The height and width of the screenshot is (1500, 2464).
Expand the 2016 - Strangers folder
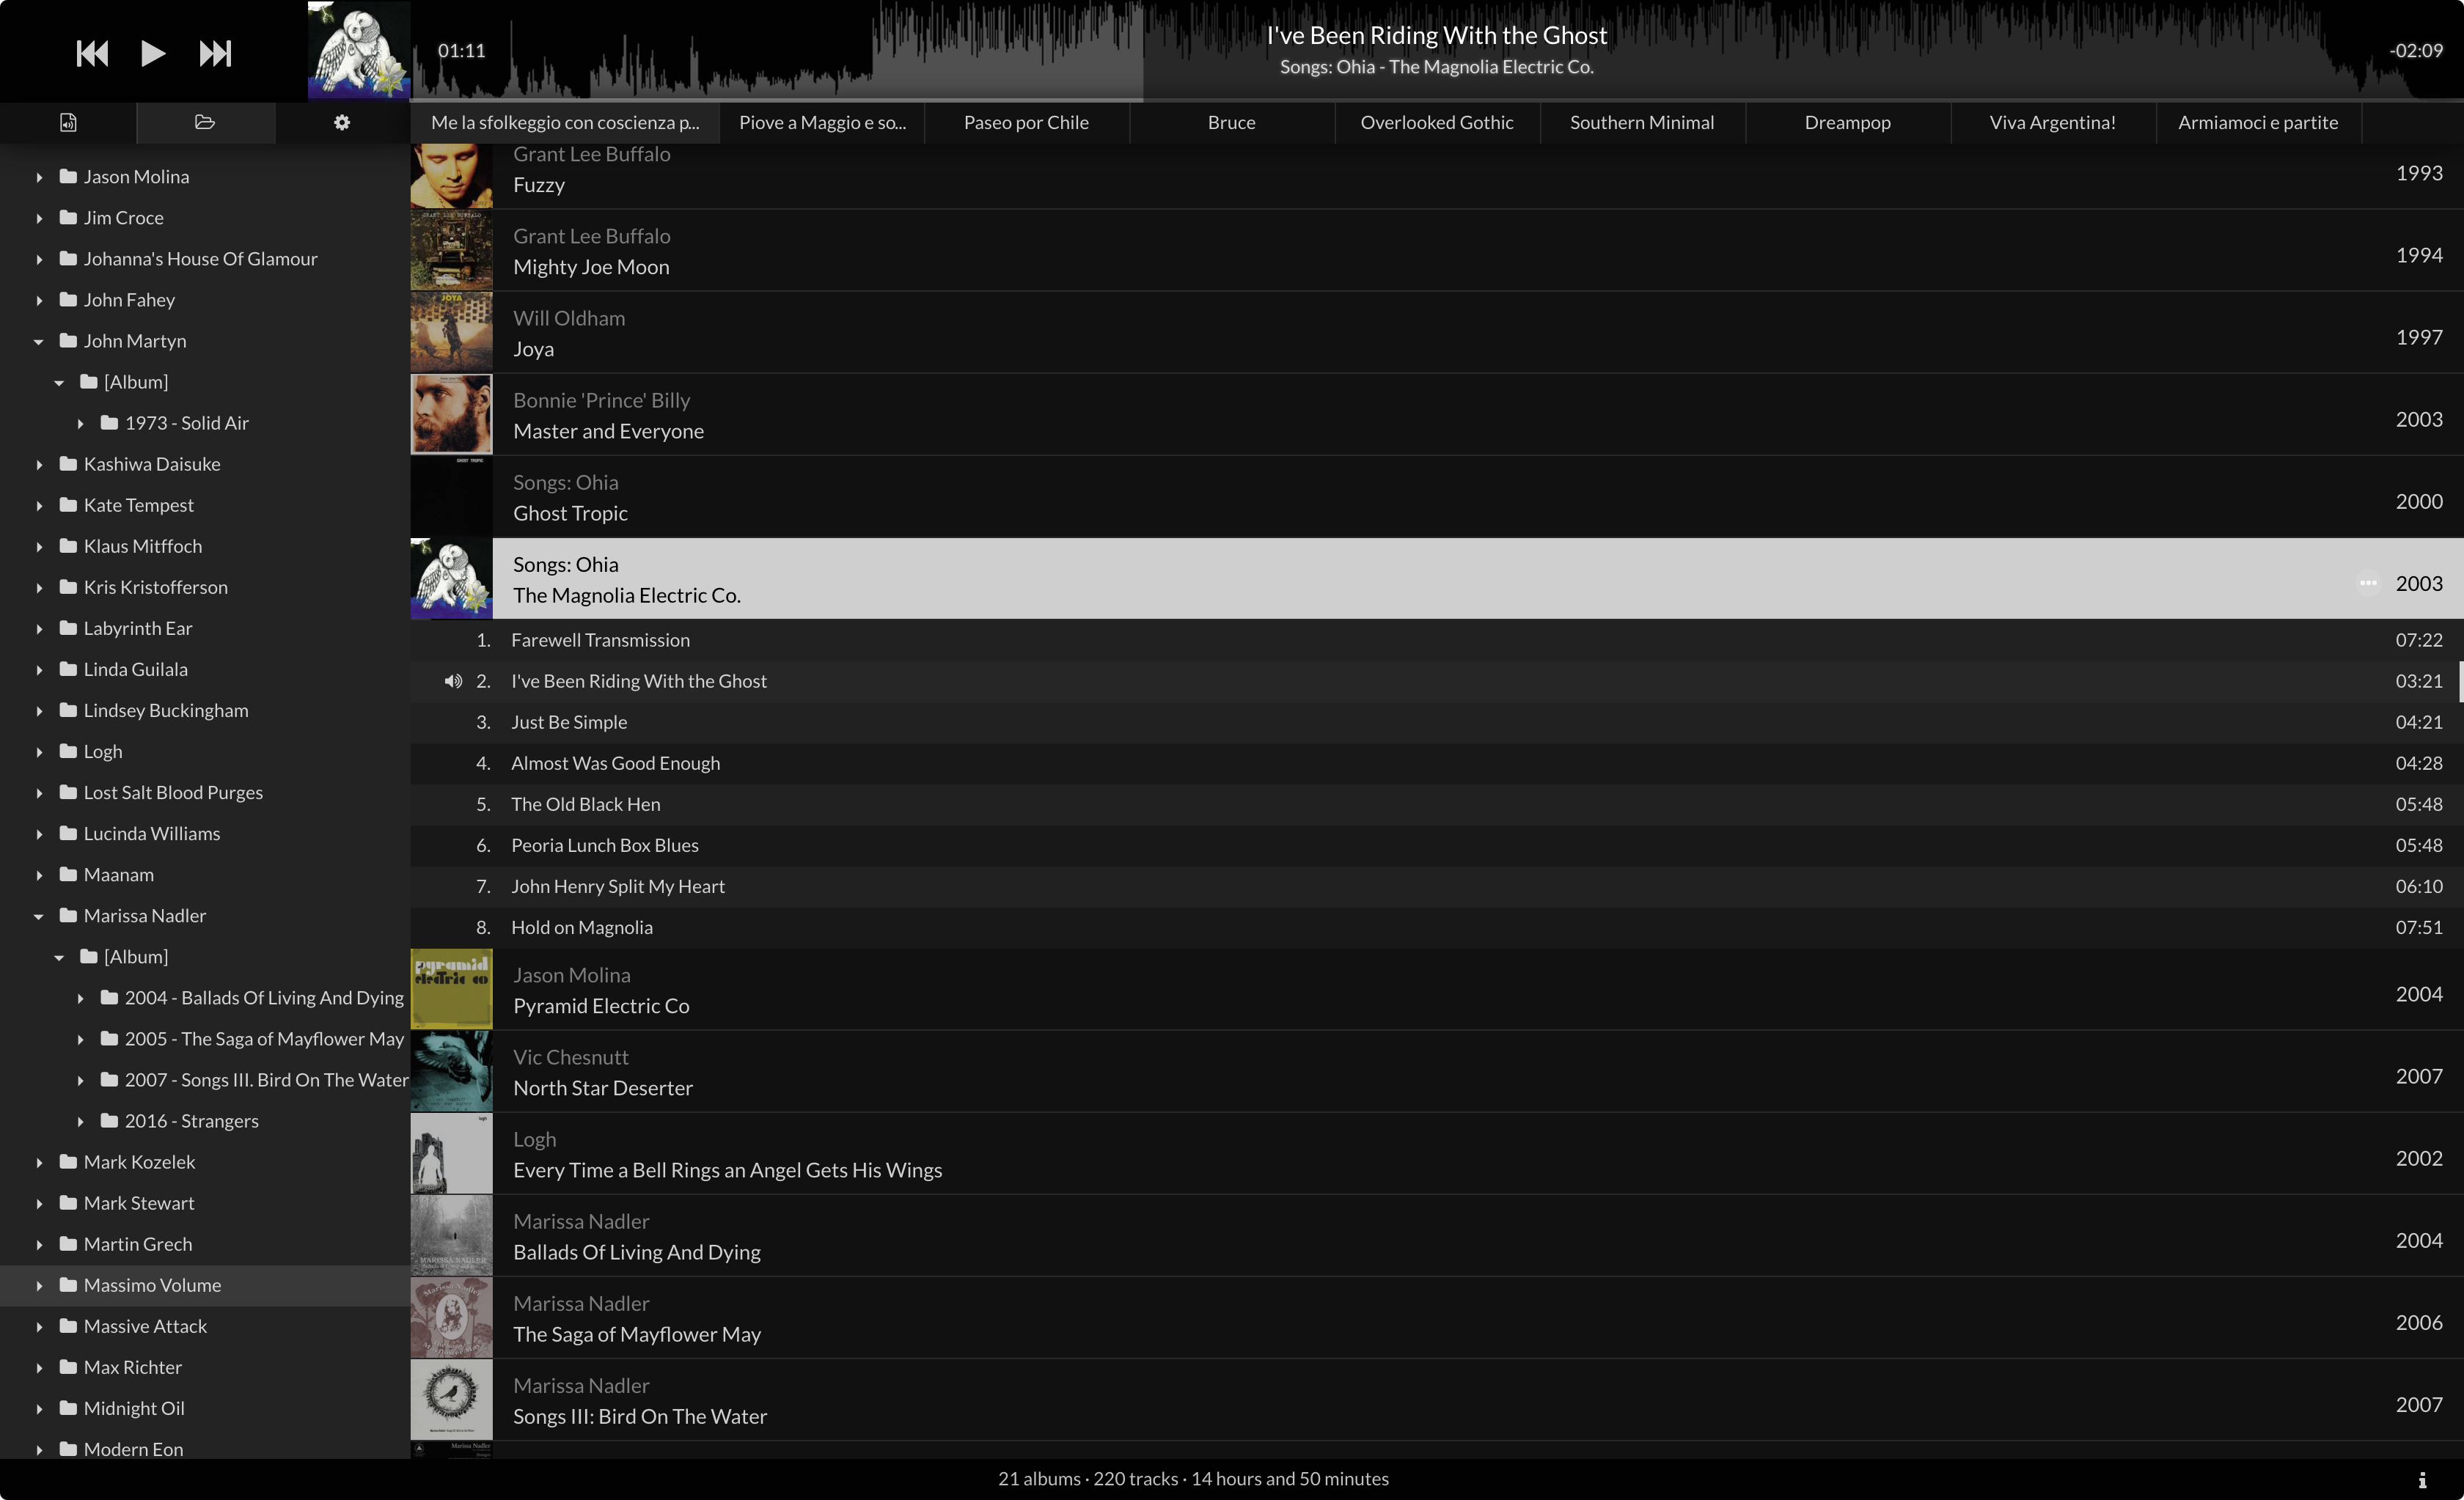pyautogui.click(x=80, y=1121)
